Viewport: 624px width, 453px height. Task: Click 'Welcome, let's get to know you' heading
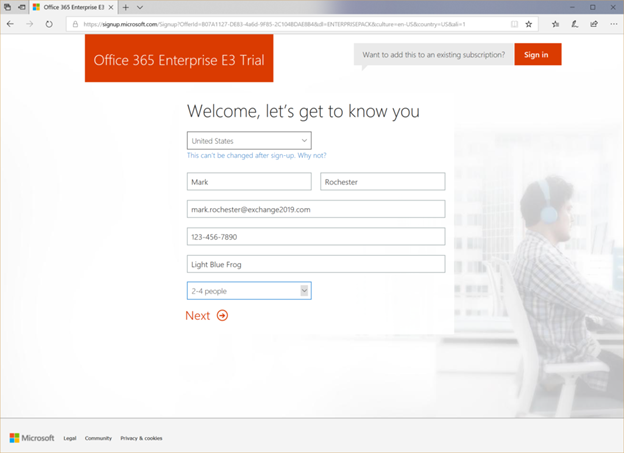[x=303, y=111]
